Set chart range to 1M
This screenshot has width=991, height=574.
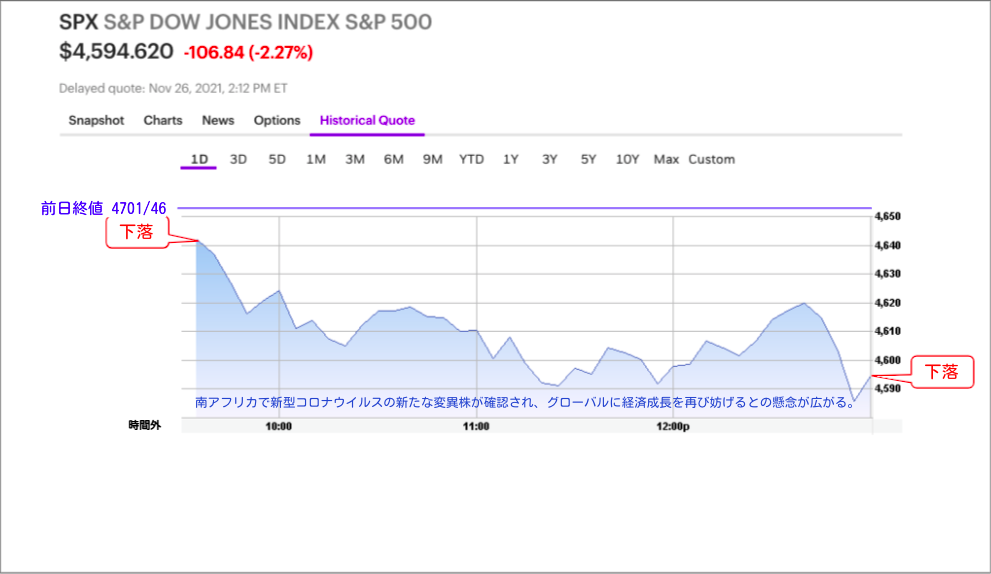point(316,159)
